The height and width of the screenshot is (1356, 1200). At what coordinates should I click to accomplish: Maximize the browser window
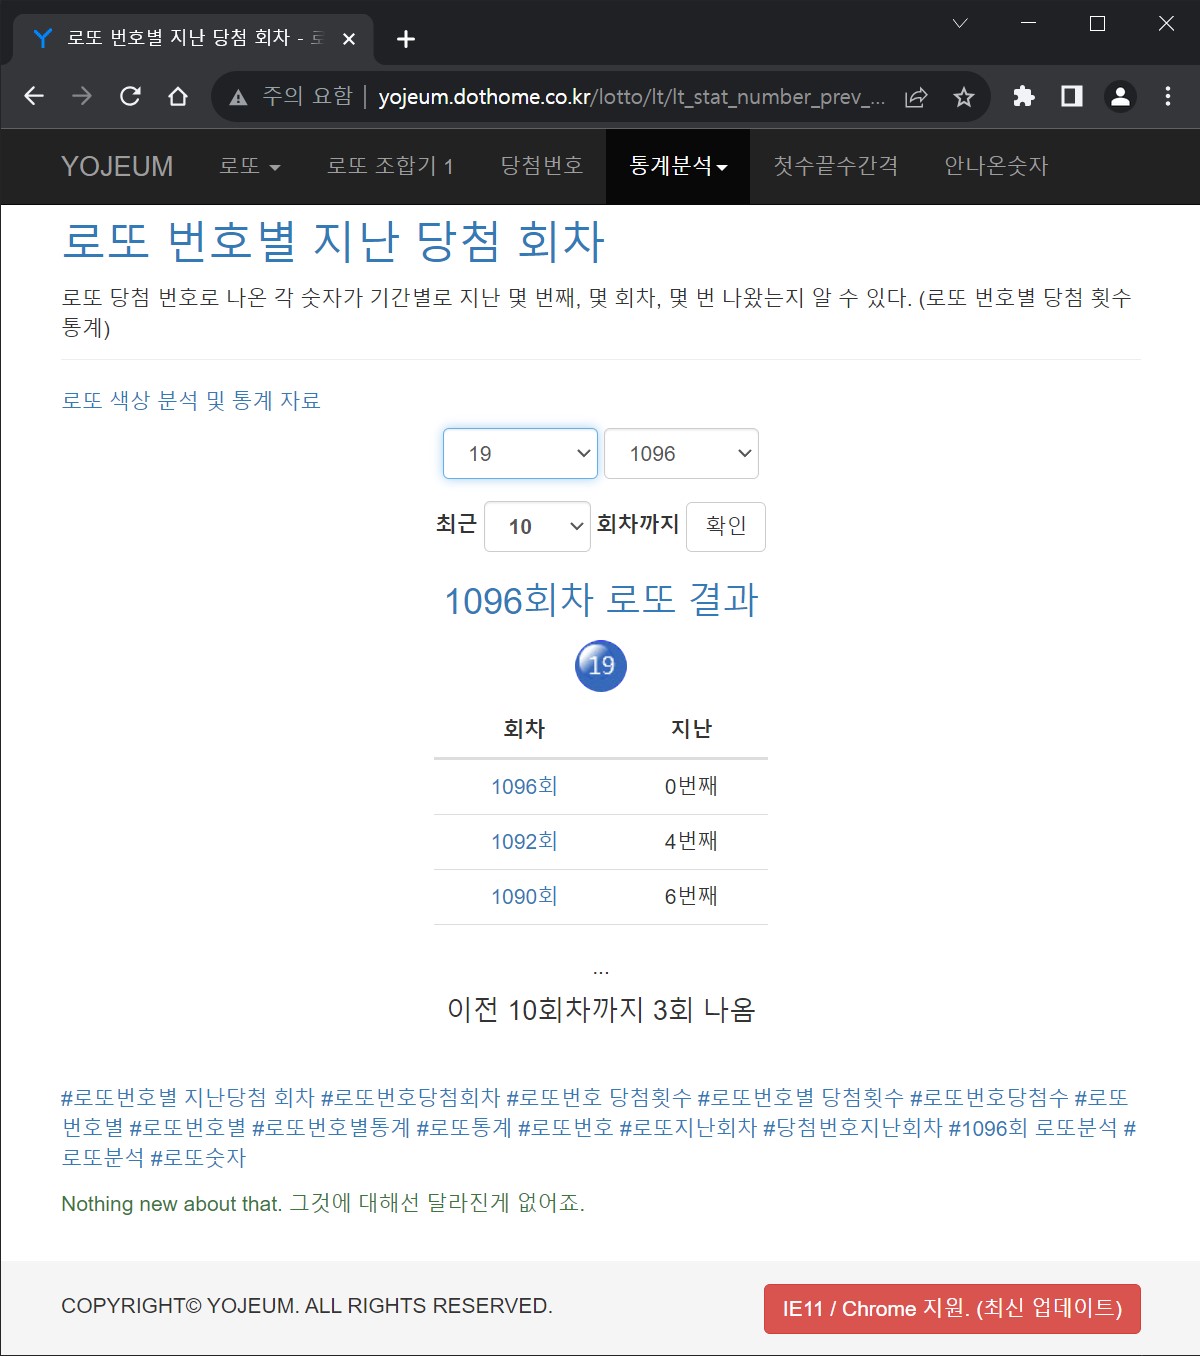pyautogui.click(x=1097, y=23)
